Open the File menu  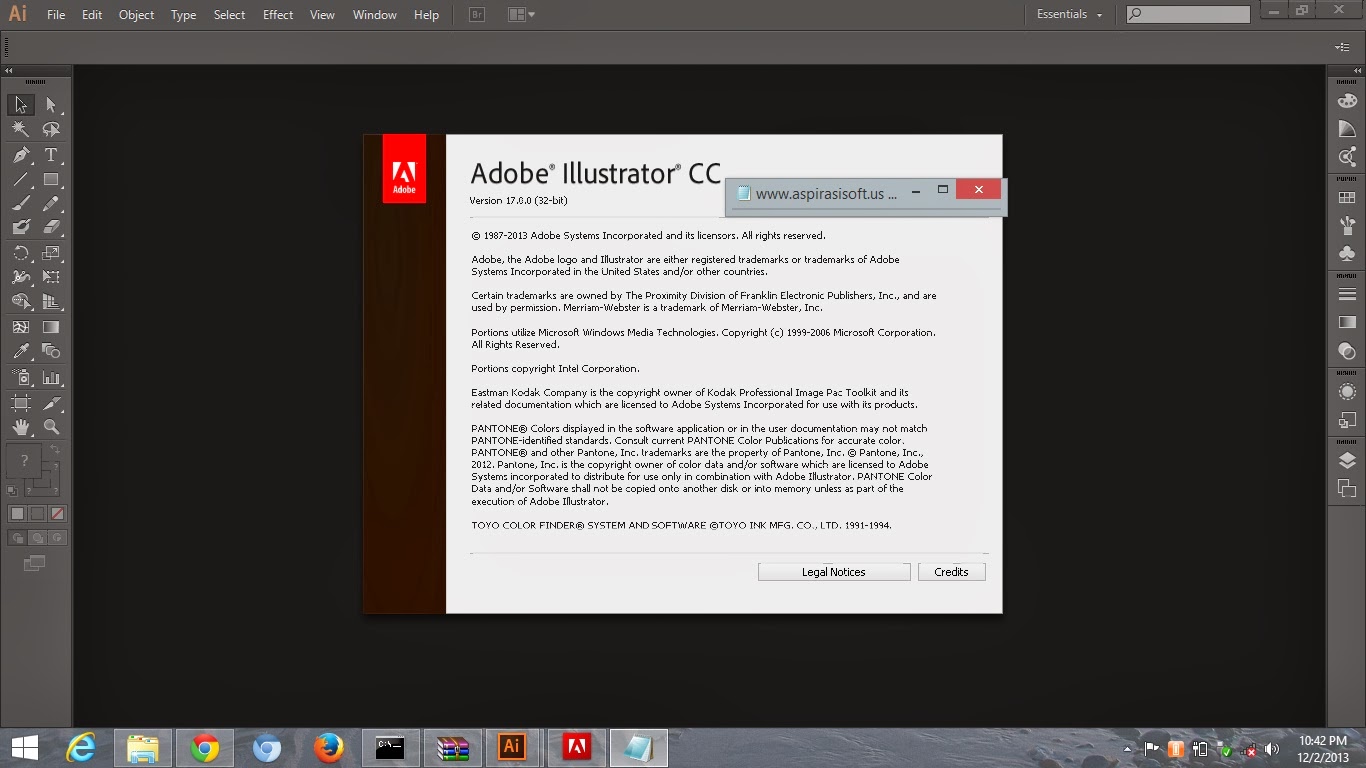click(x=56, y=15)
